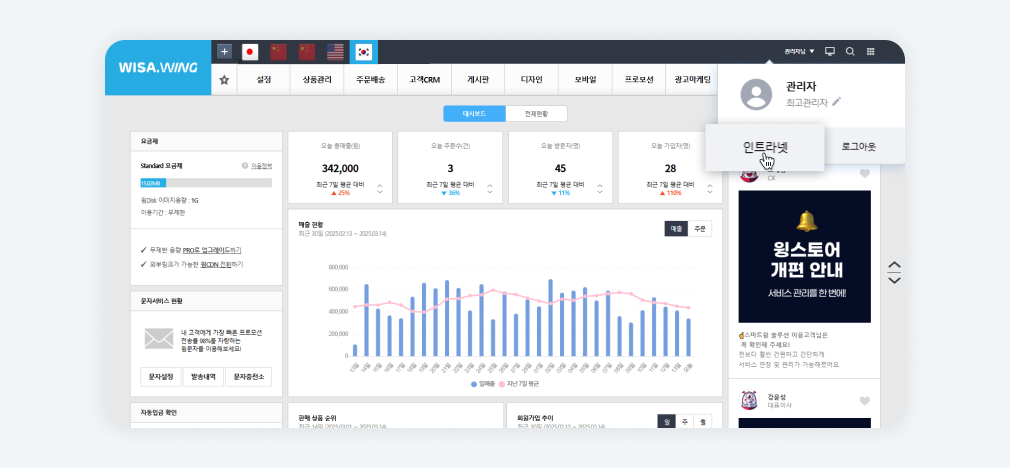Screen dimensions: 1010x468
Task: Click the Standard 요금제 label
Action: pos(162,165)
